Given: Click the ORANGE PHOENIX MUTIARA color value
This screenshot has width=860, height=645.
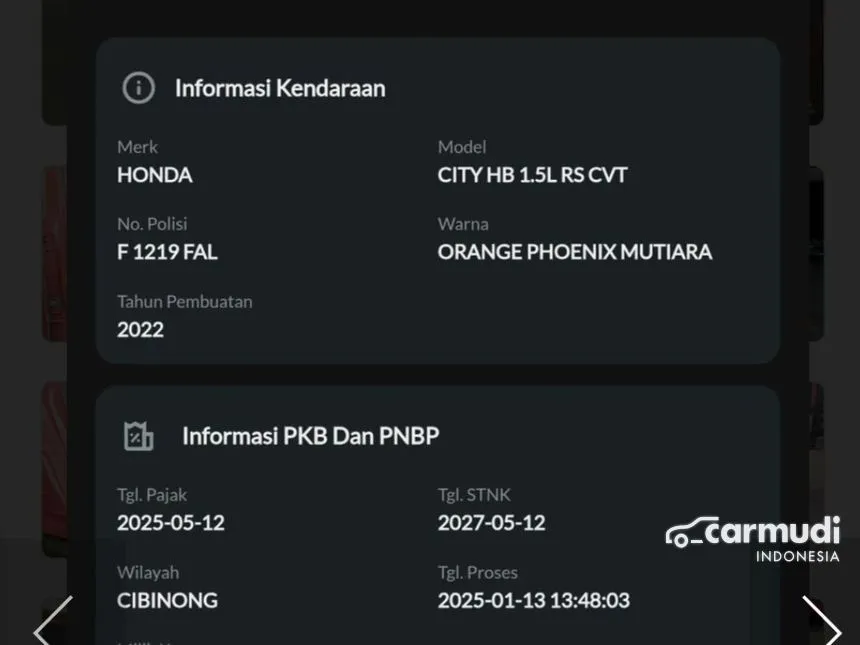Looking at the screenshot, I should click(x=574, y=252).
